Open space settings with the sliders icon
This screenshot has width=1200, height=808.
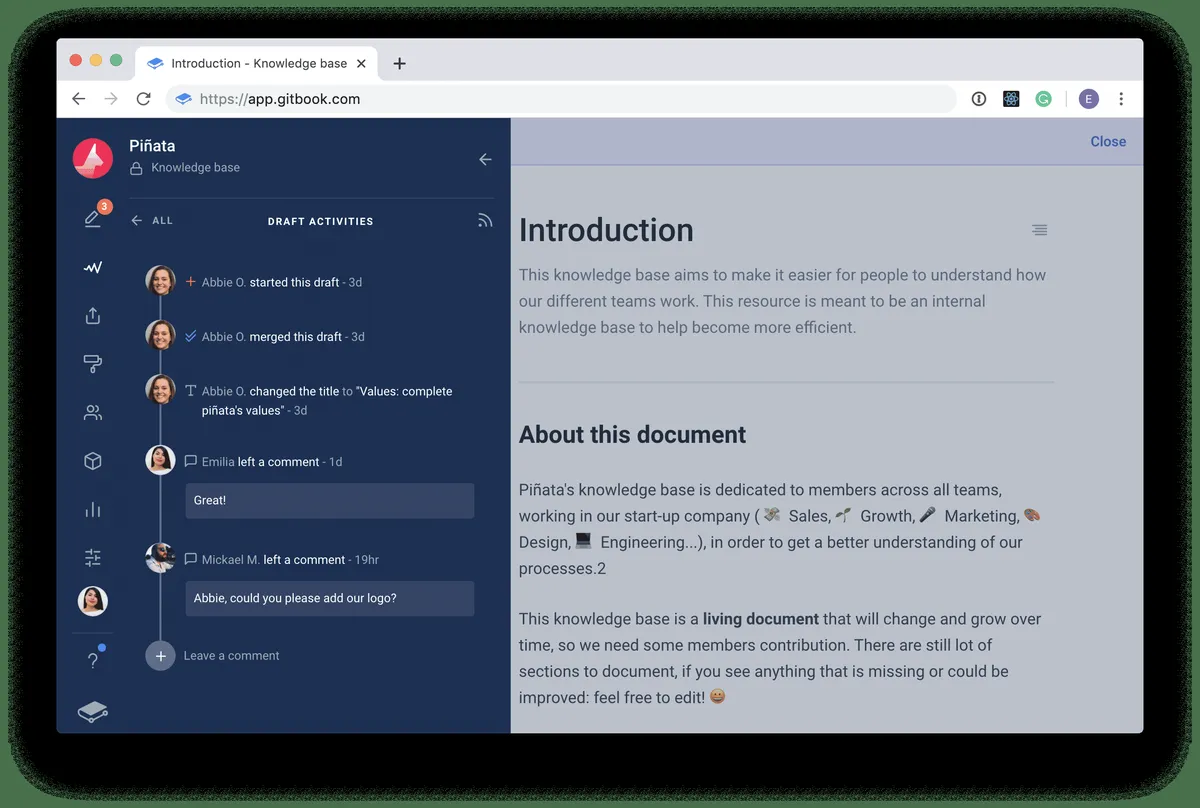[x=92, y=557]
